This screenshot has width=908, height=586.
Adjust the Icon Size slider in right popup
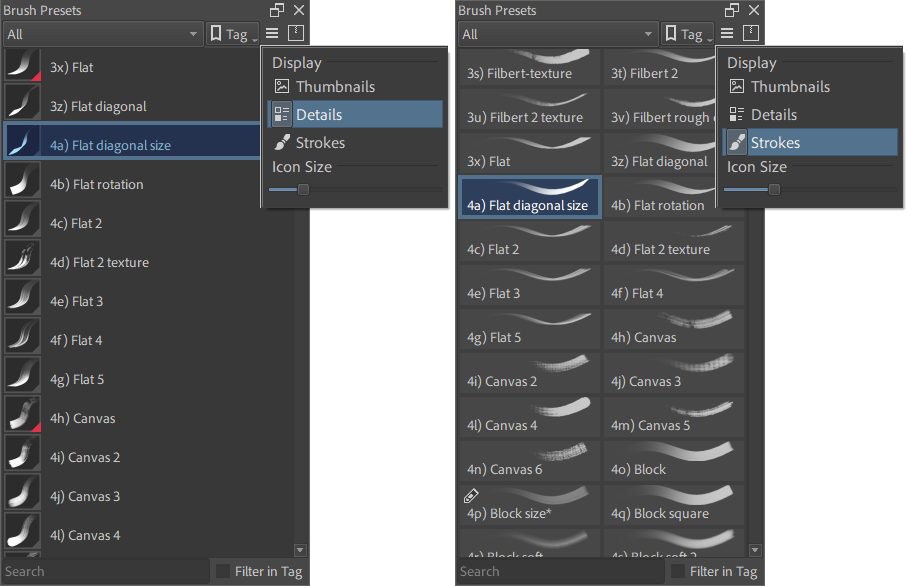(x=810, y=189)
